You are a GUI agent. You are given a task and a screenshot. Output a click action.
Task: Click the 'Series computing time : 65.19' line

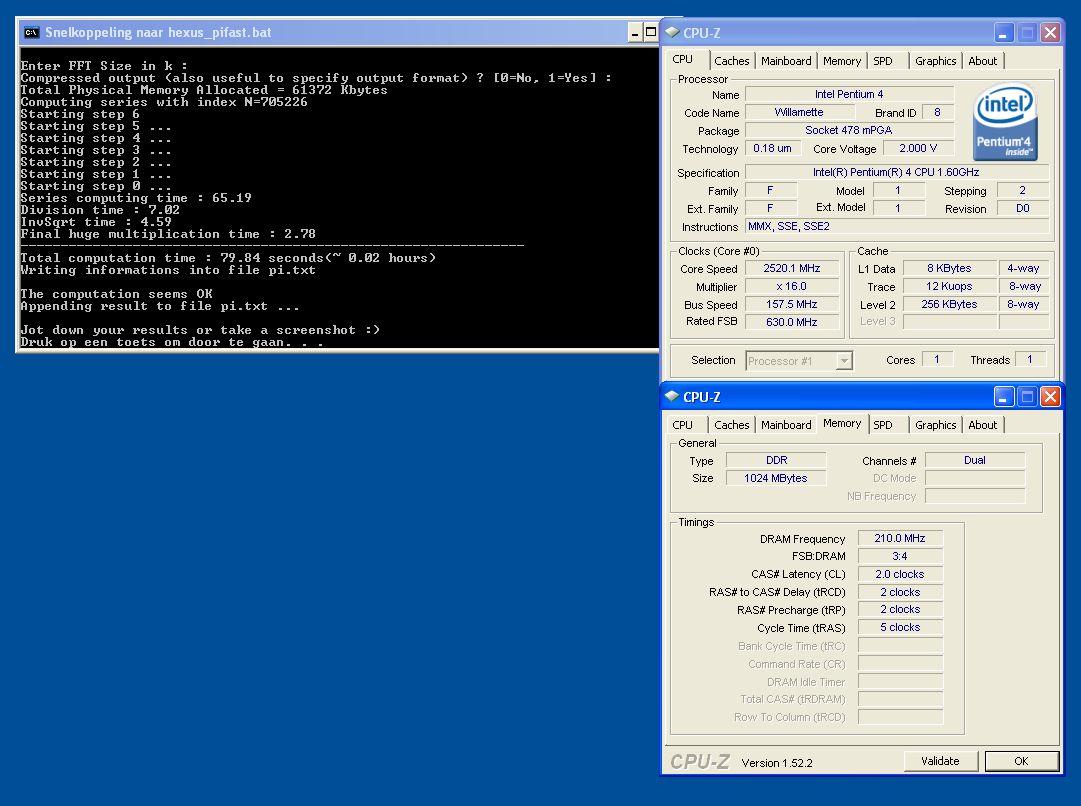(136, 198)
